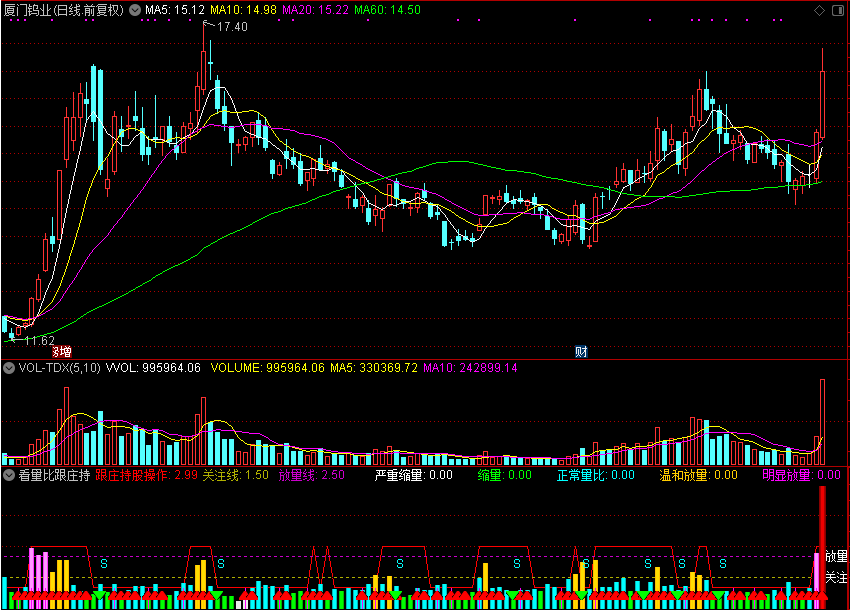The image size is (850, 610).
Task: Open dropdown arrow beside 厦门钨业 chart title
Action: [135, 10]
